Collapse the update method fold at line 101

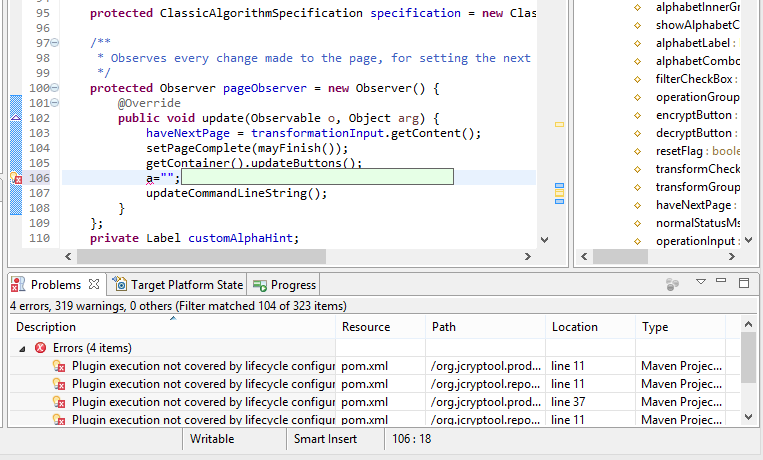click(x=55, y=103)
